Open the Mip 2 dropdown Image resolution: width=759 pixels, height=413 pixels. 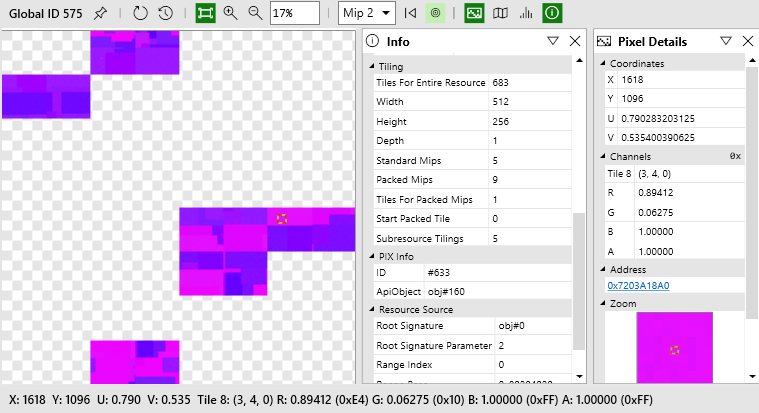pyautogui.click(x=366, y=13)
